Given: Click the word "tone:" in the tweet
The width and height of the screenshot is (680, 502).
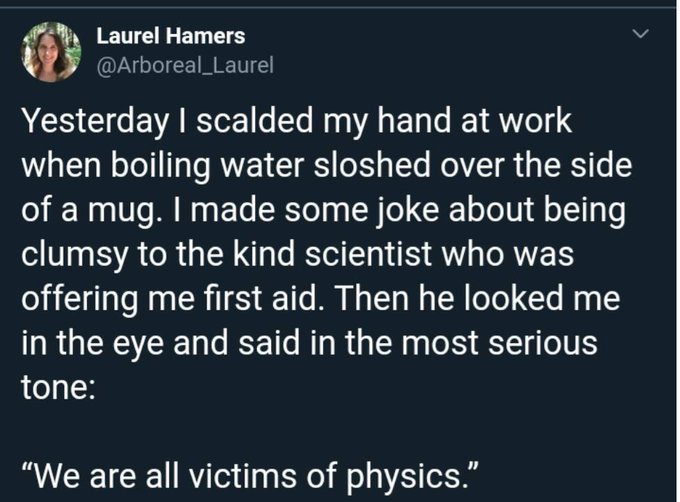Looking at the screenshot, I should pyautogui.click(x=58, y=387).
